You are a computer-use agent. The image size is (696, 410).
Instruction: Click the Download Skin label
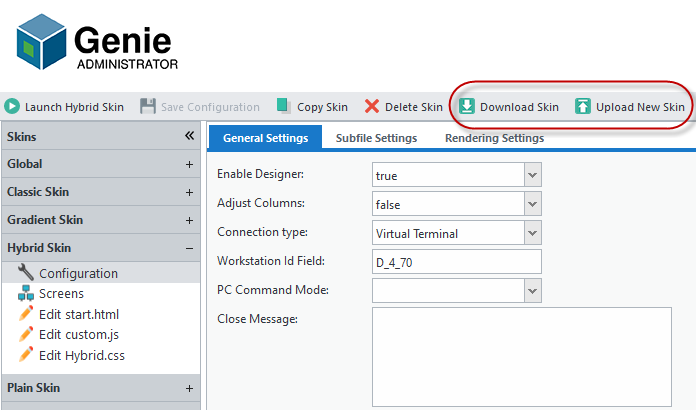point(519,107)
